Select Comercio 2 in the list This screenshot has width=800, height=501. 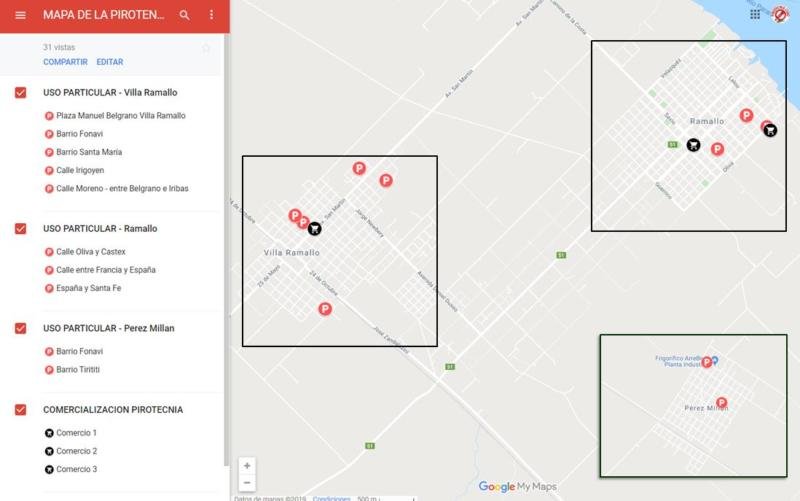(x=76, y=452)
